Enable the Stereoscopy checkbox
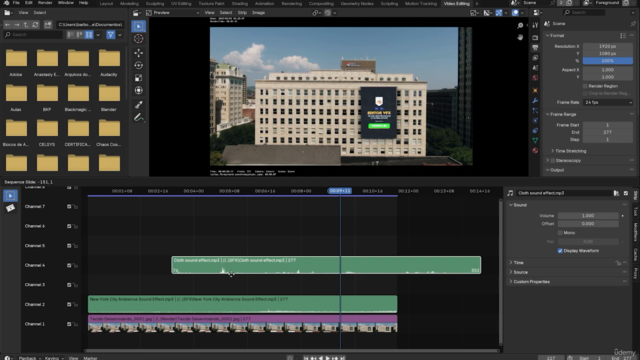Viewport: 640px width, 360px height. [553, 161]
